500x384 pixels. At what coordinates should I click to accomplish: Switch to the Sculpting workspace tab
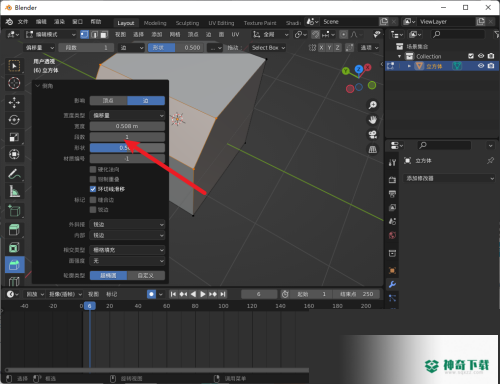tap(187, 23)
